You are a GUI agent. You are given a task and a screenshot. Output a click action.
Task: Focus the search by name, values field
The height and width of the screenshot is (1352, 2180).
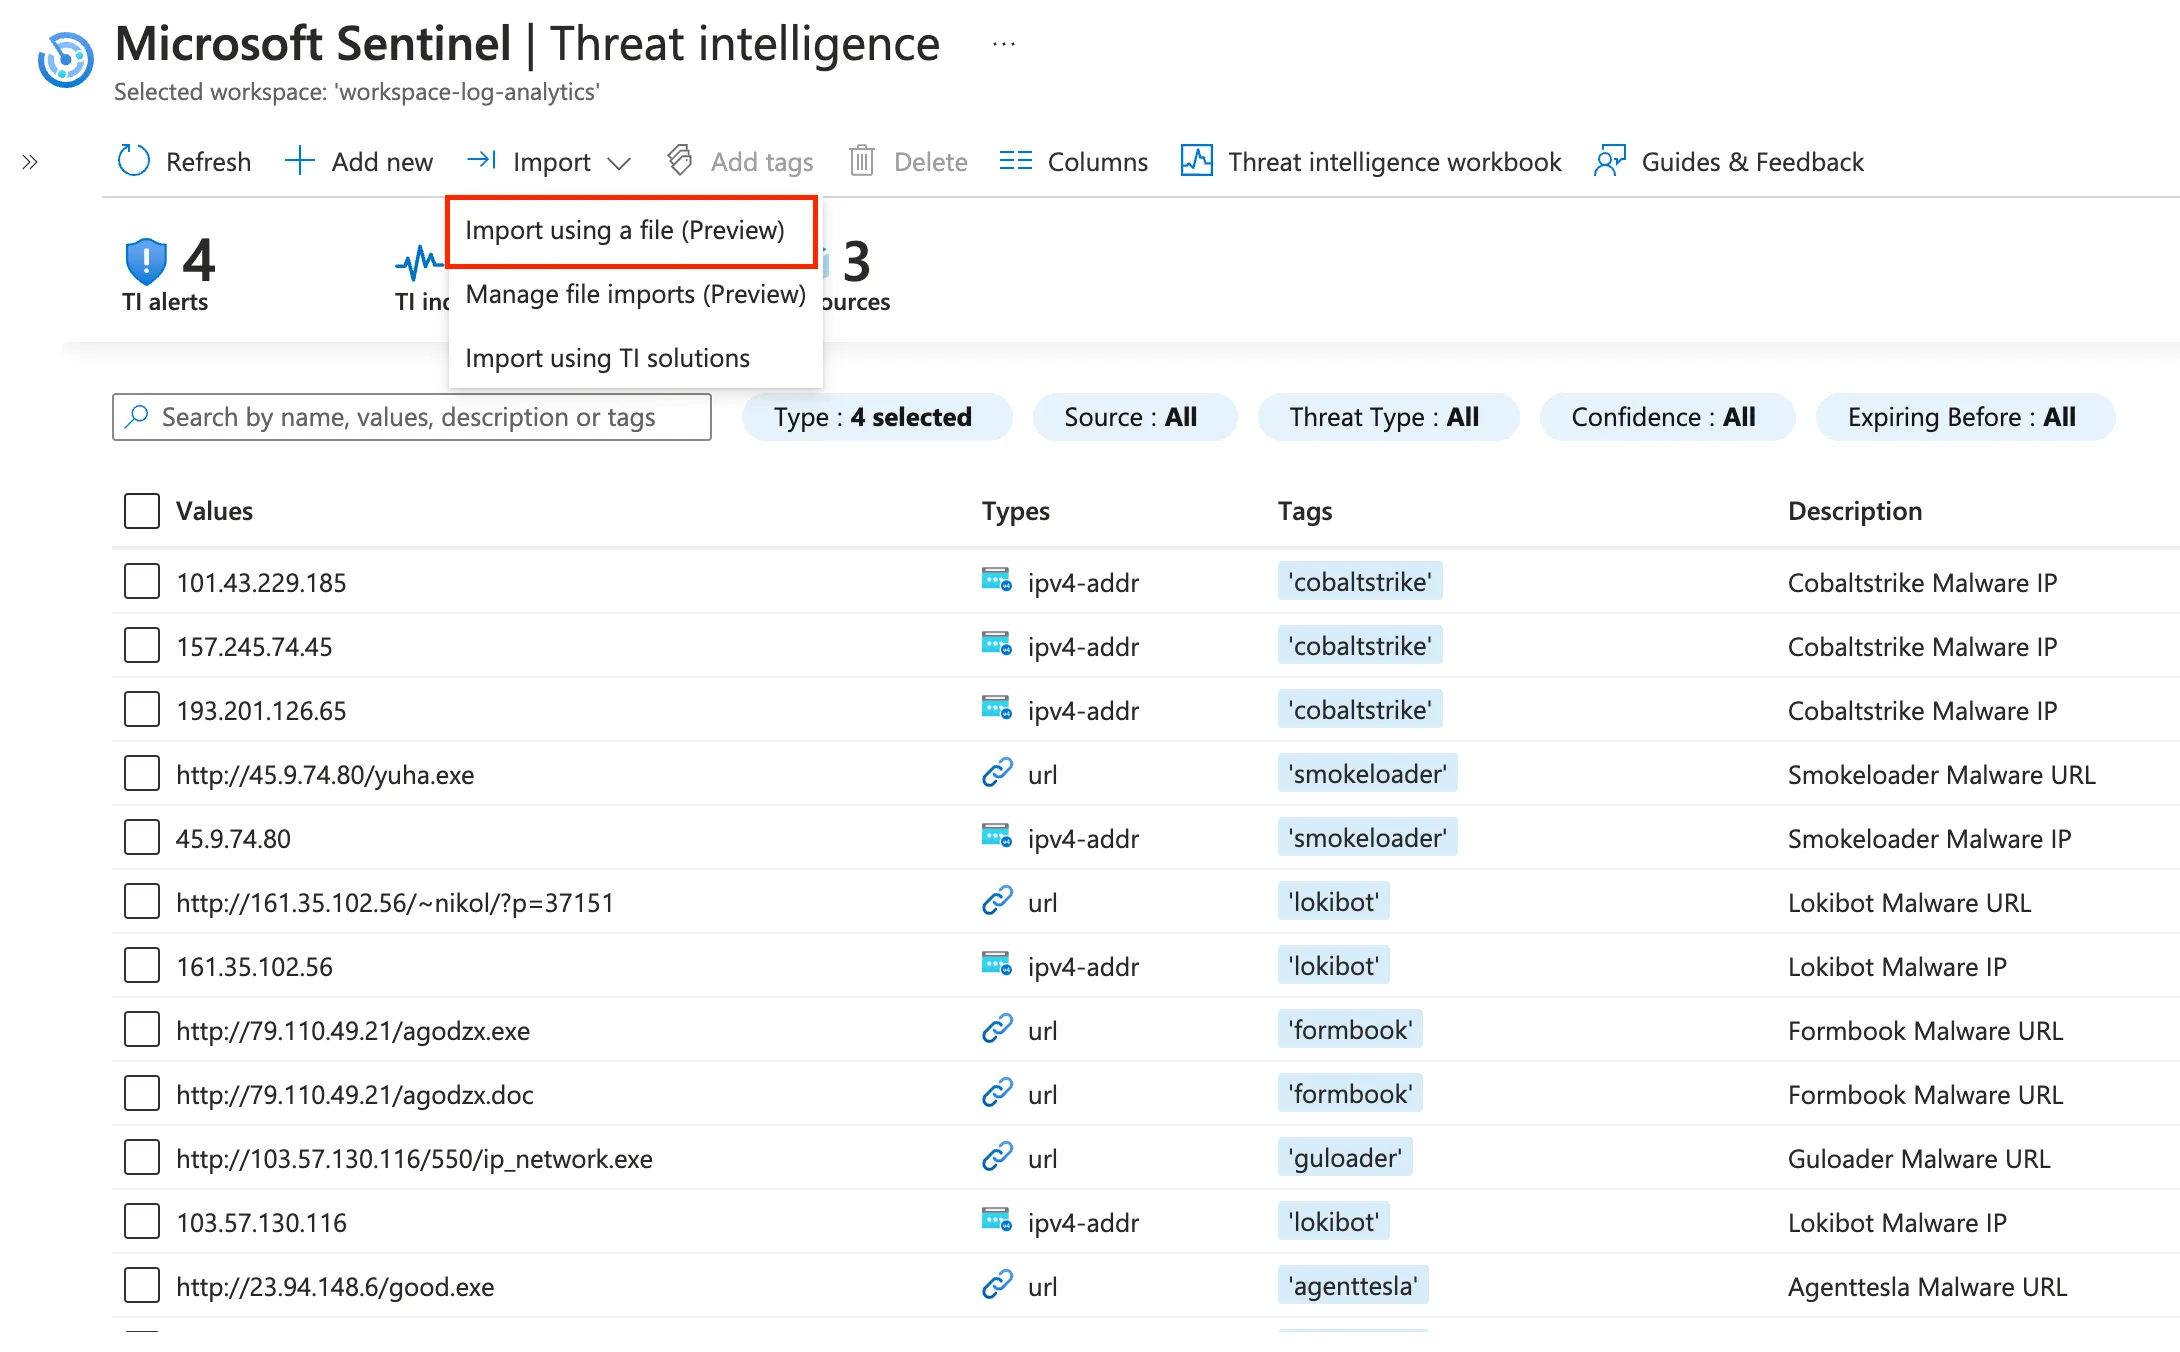(x=412, y=416)
